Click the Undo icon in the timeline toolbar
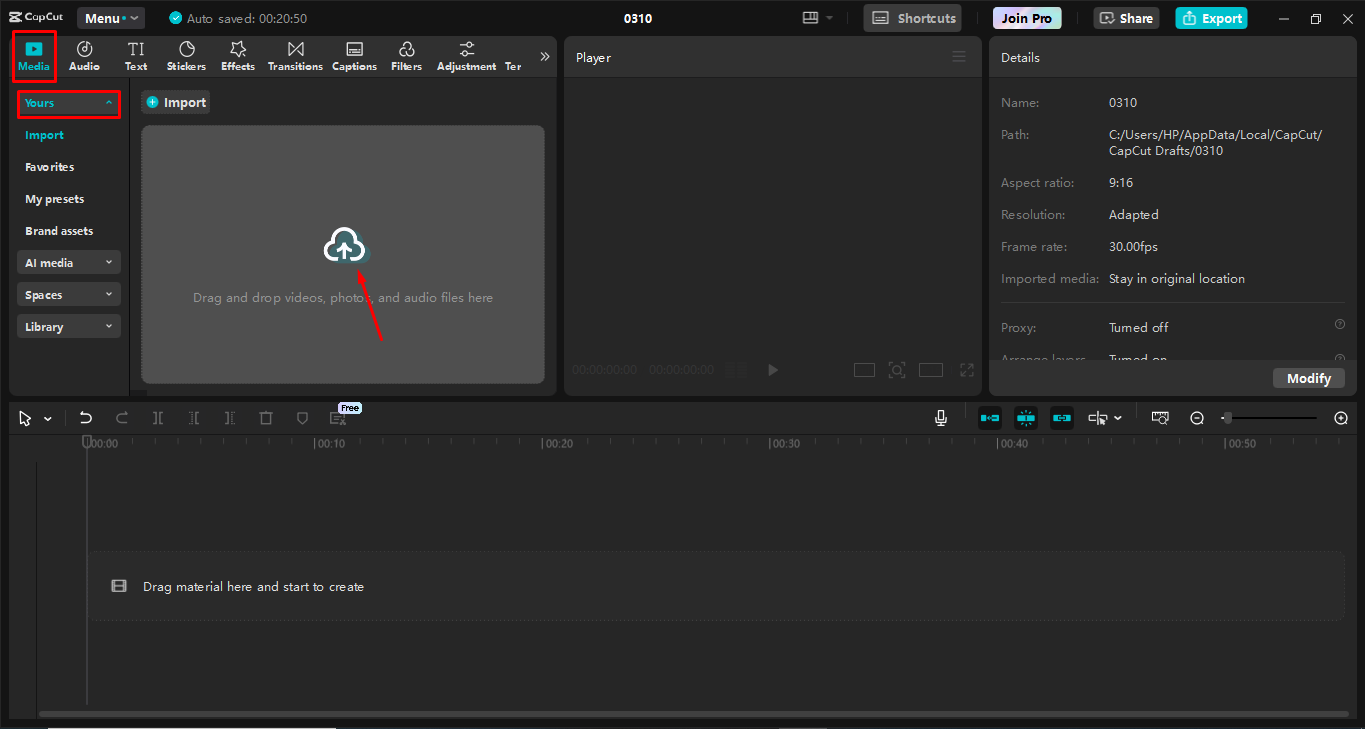Screen dimensions: 1365x729 click(x=85, y=417)
